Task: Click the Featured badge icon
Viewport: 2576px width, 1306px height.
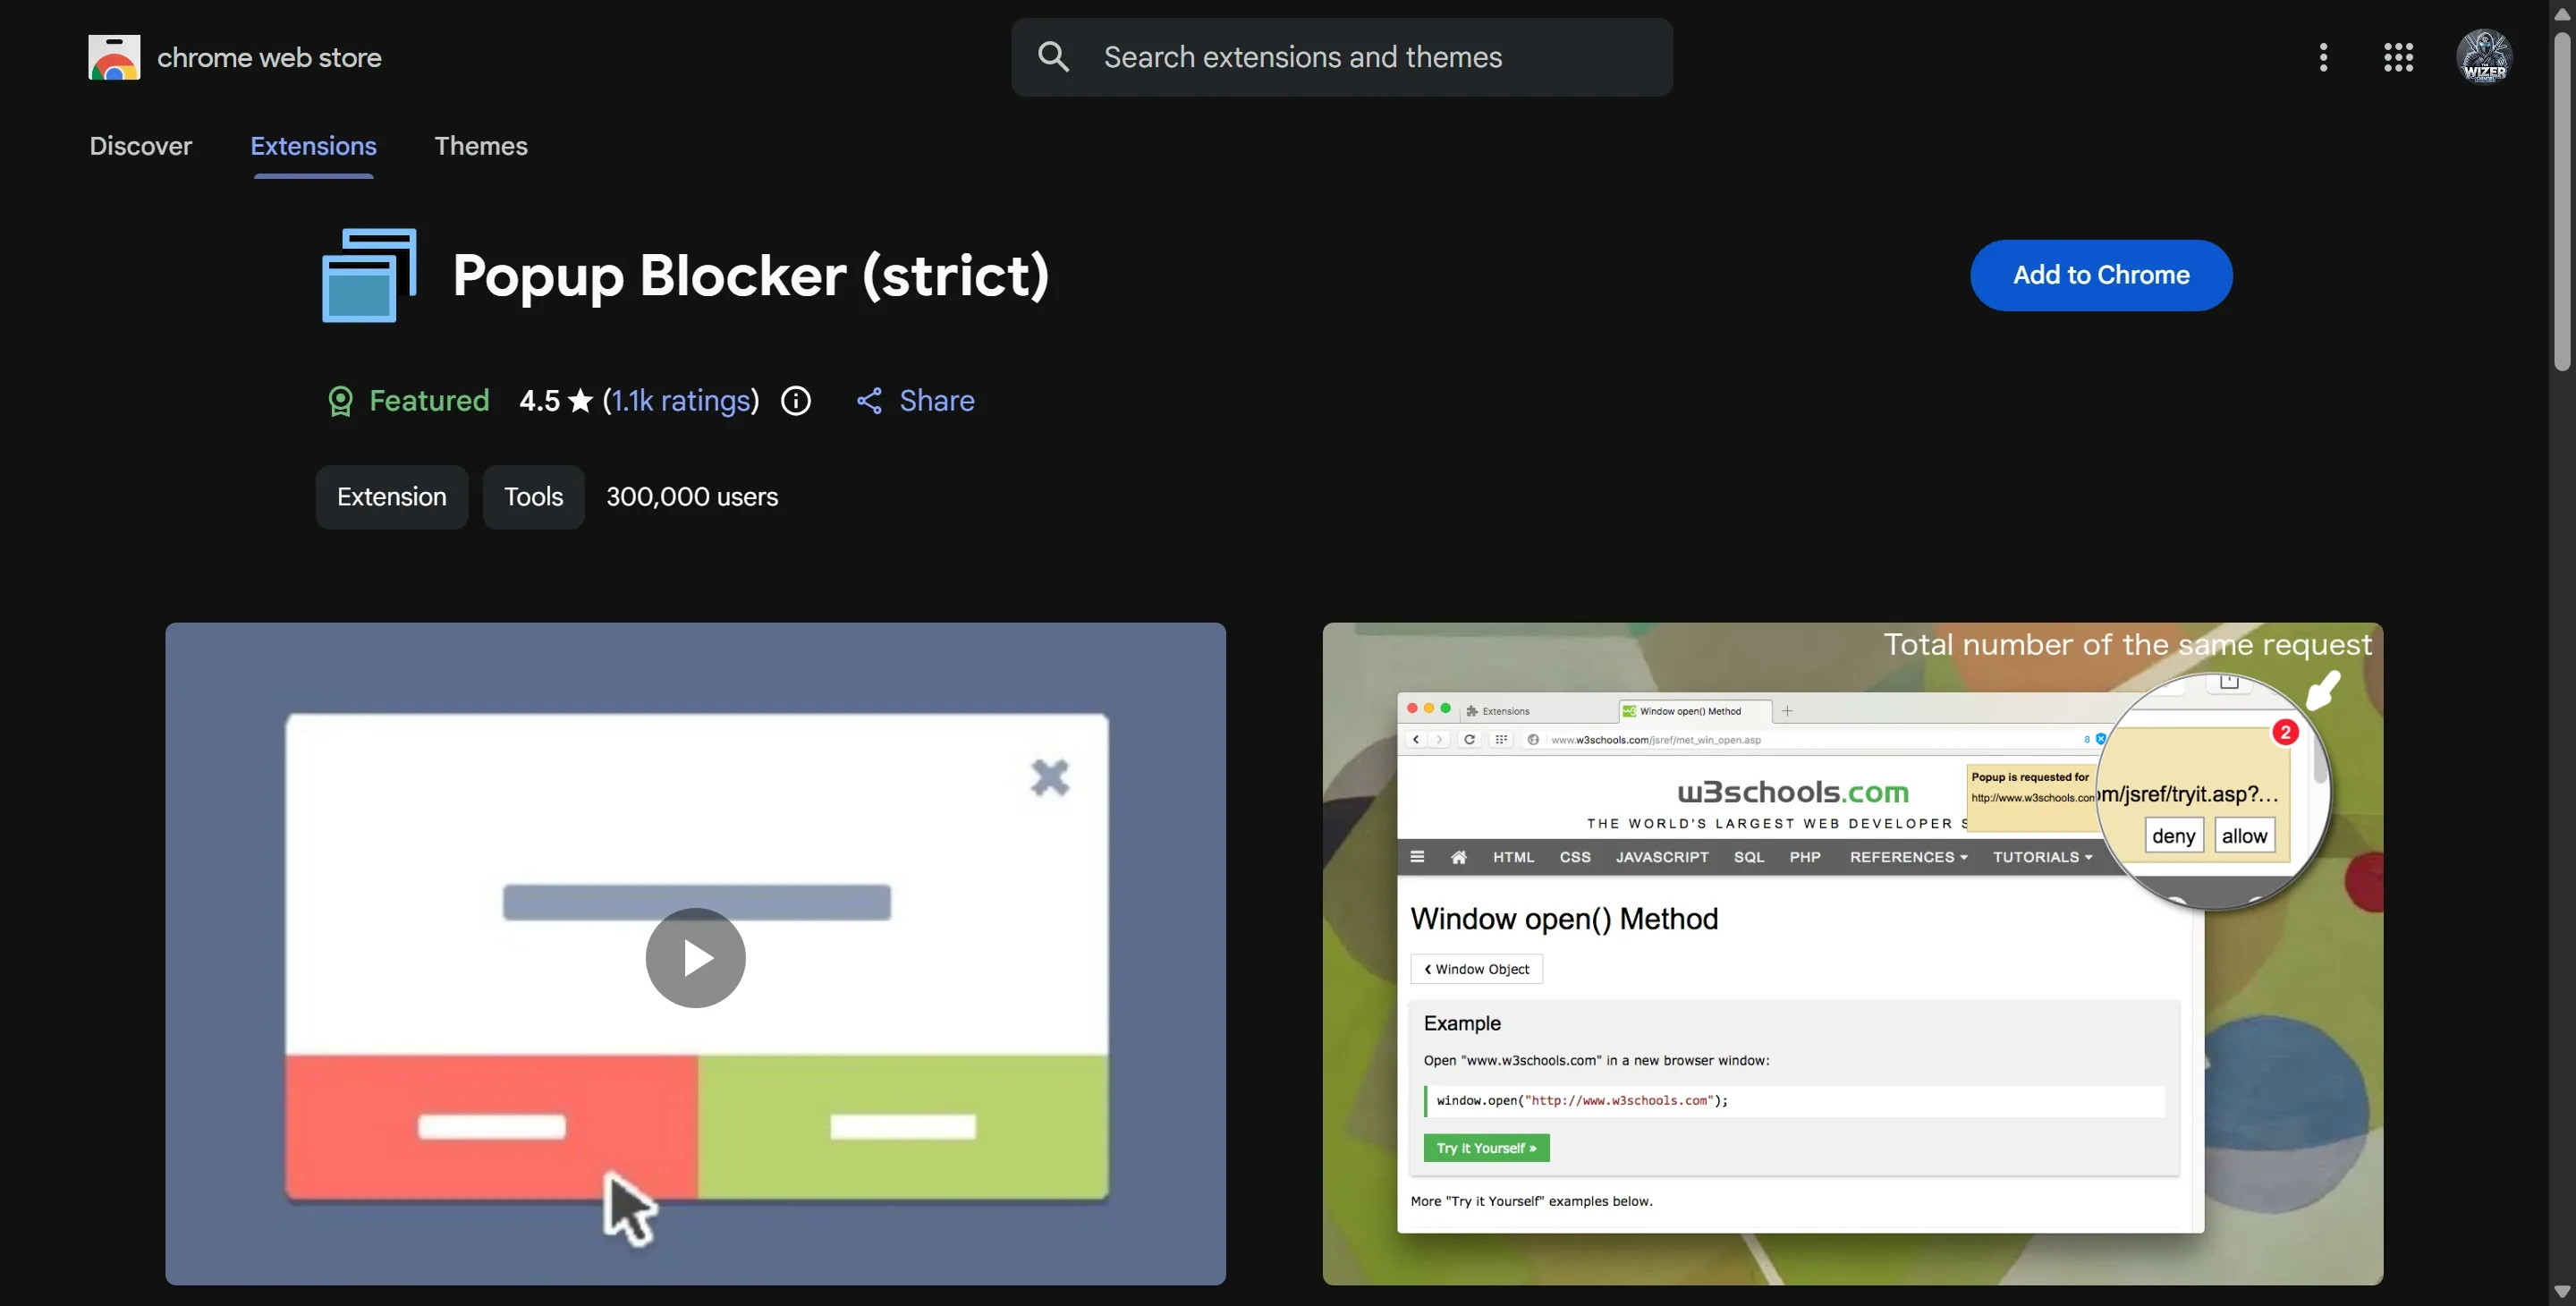Action: click(340, 401)
